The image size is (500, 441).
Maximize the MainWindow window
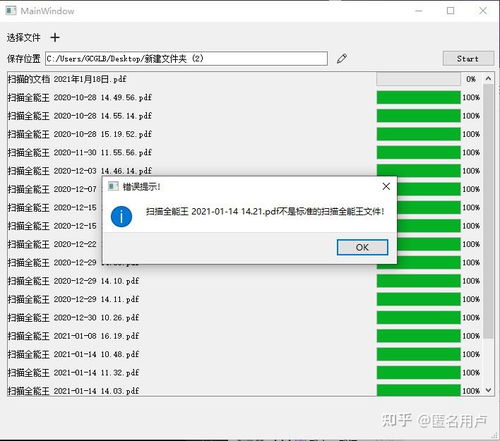pyautogui.click(x=450, y=11)
